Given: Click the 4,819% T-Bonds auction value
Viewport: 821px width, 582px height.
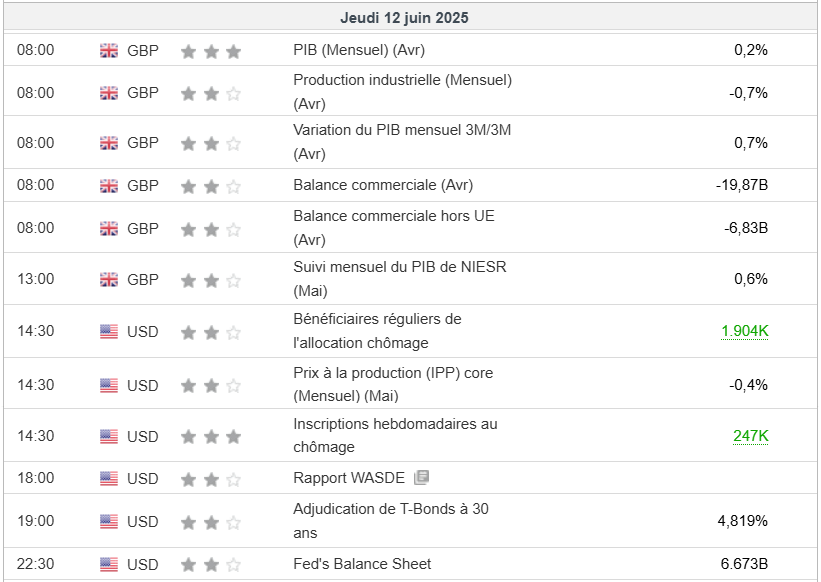Looking at the screenshot, I should [x=742, y=521].
